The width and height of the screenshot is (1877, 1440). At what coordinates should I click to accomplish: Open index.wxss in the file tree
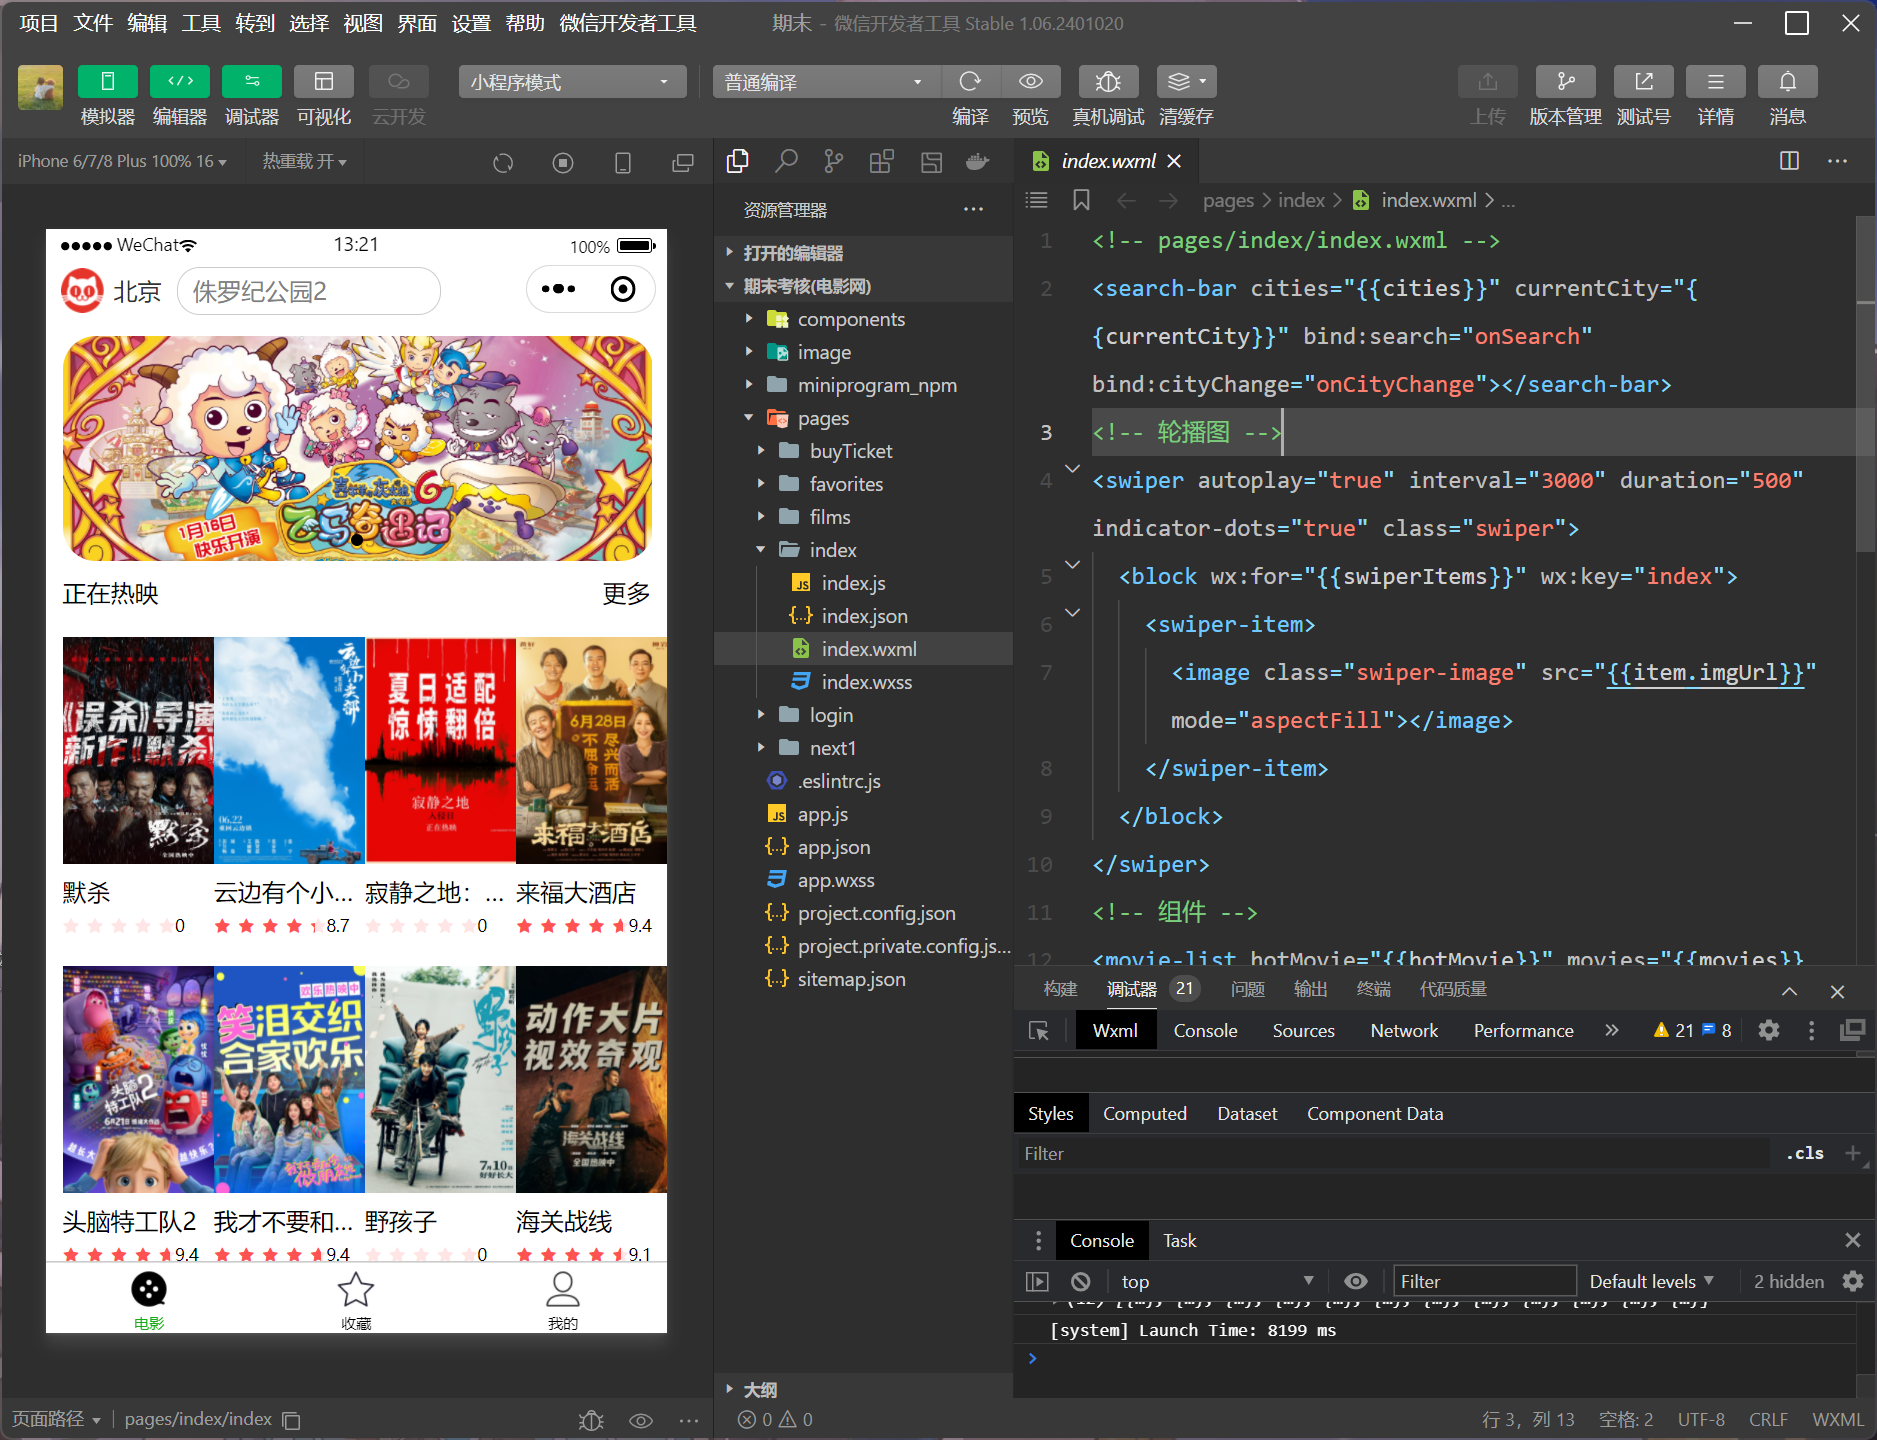click(864, 682)
